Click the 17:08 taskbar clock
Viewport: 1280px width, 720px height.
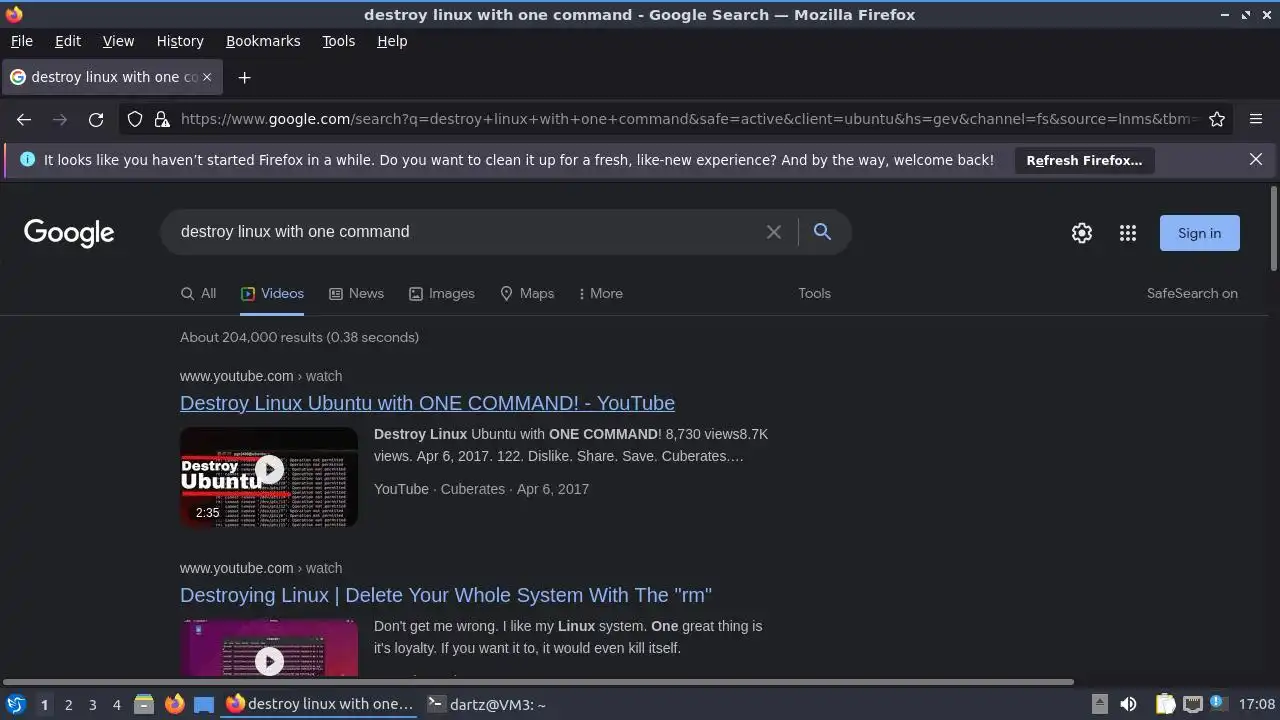tap(1256, 704)
